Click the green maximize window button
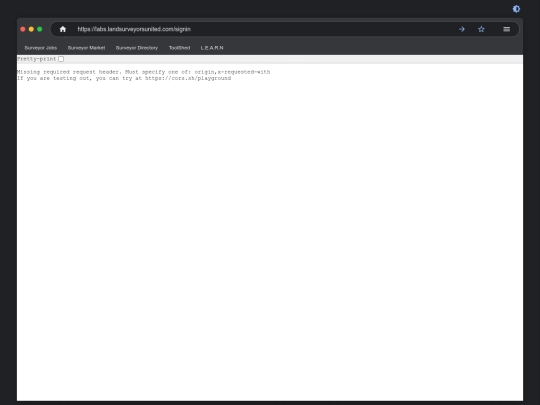540x405 pixels. (40, 29)
